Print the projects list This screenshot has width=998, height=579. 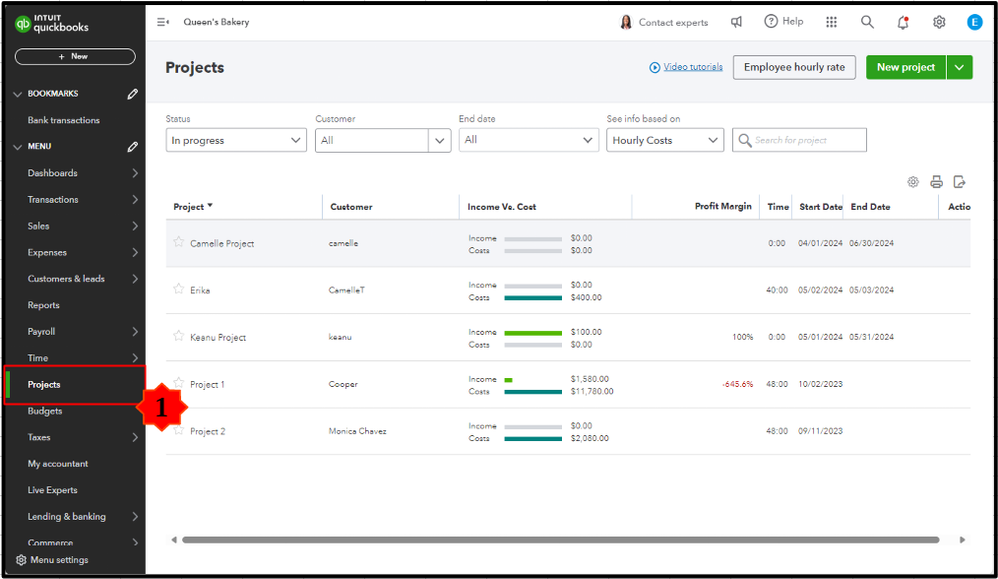tap(936, 182)
